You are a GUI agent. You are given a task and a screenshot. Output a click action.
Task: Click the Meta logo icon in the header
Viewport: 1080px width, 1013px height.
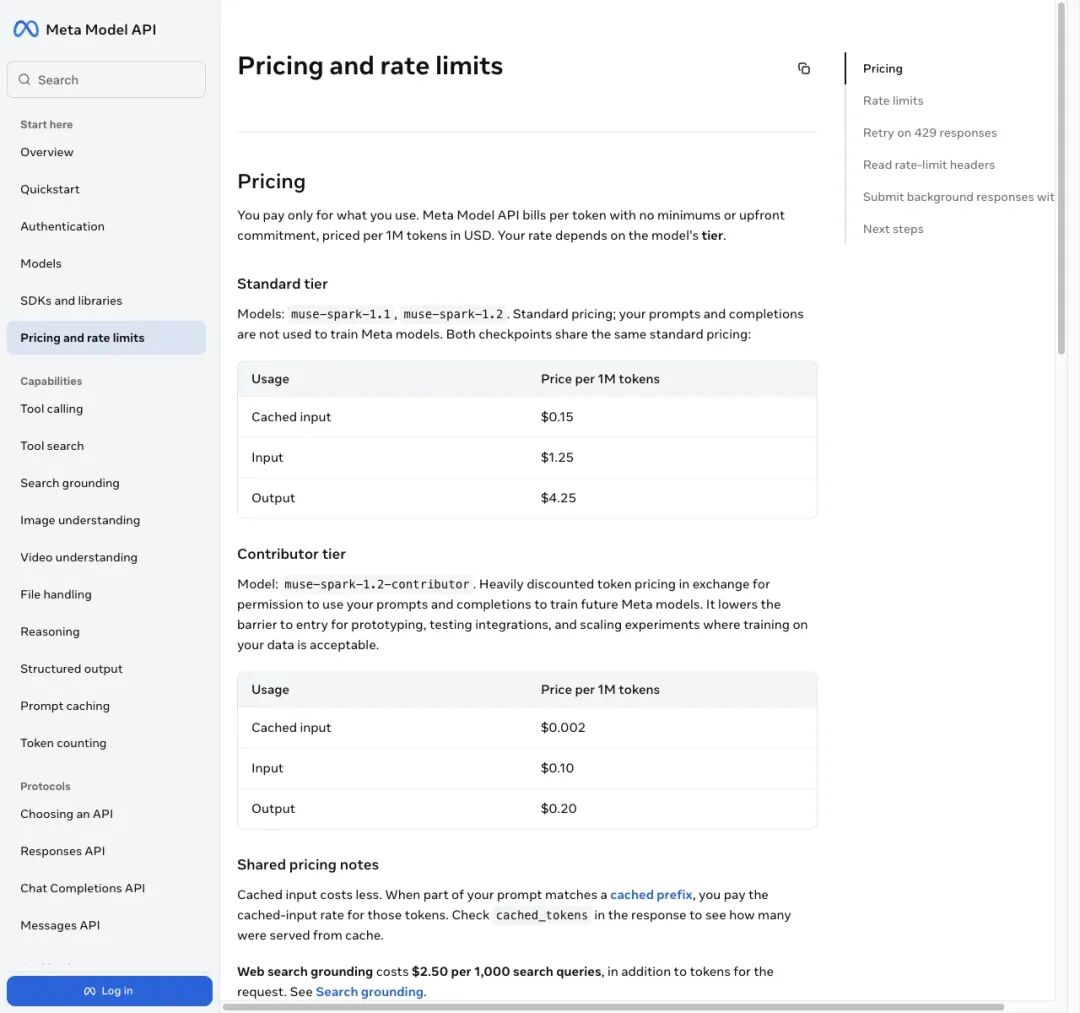click(x=26, y=29)
